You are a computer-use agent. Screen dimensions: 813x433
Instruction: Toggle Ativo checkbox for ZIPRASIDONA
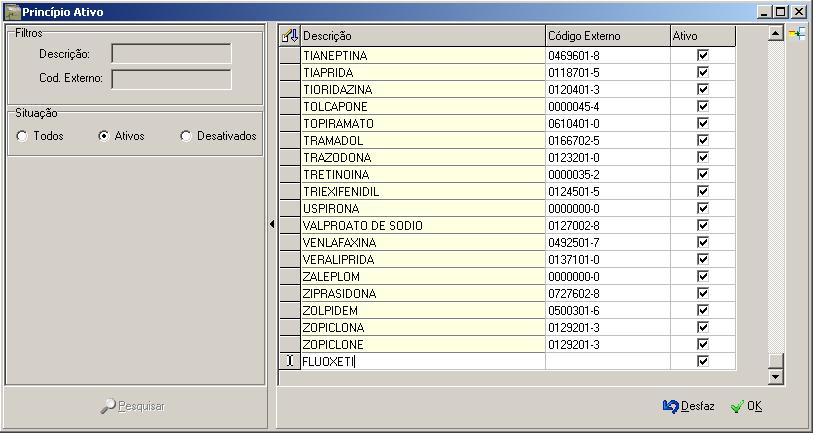tap(703, 294)
